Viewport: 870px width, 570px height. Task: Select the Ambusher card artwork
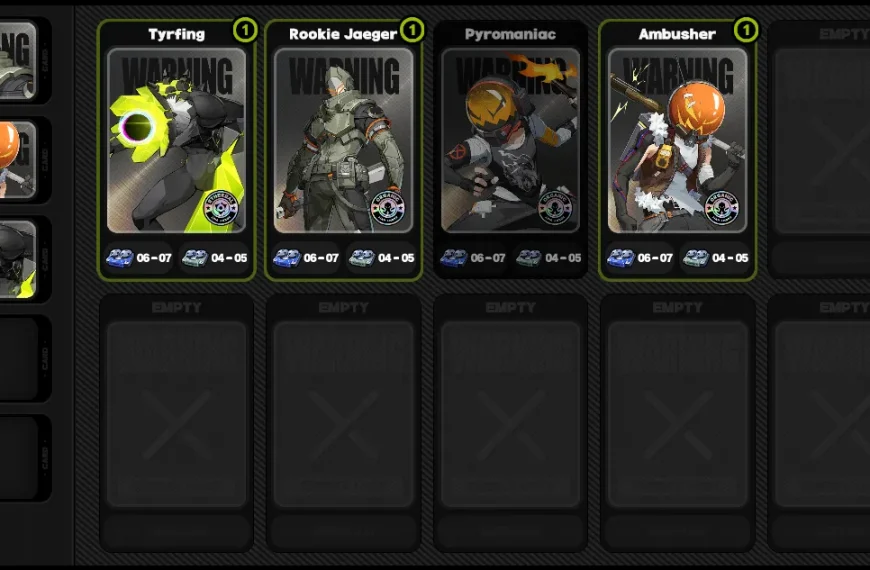[x=677, y=140]
